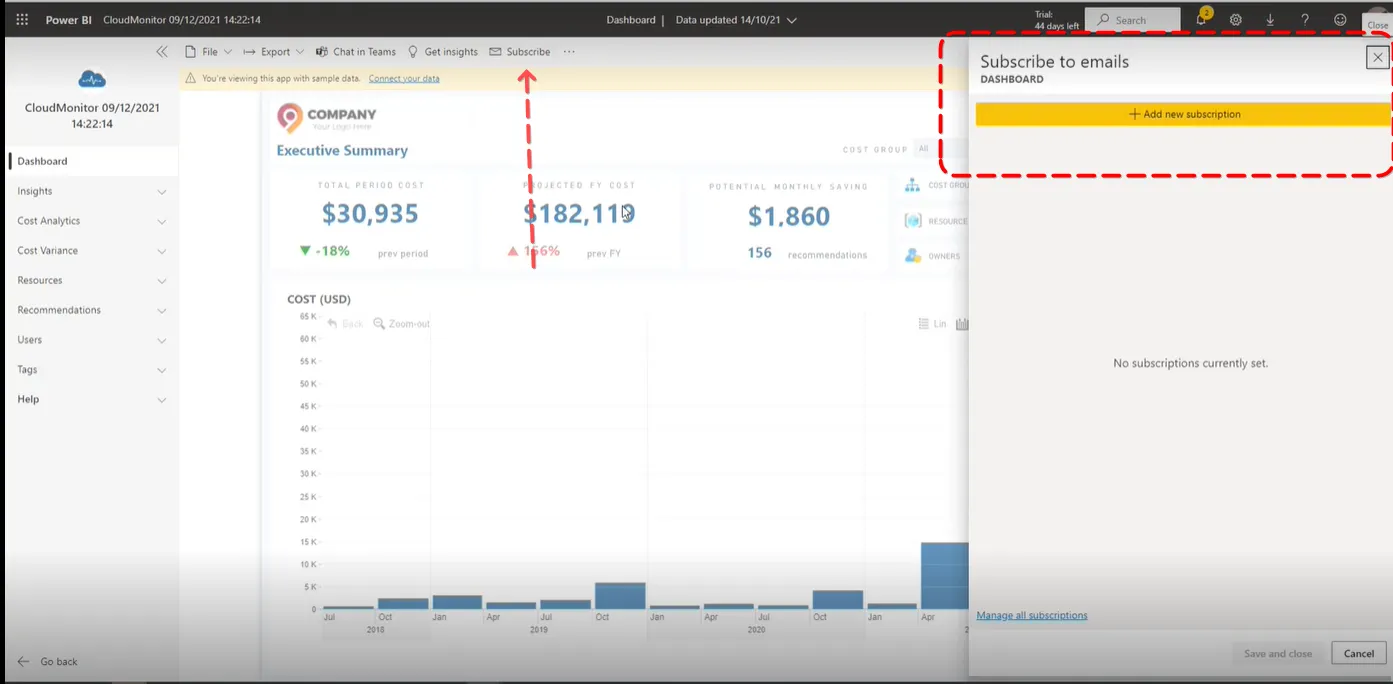The height and width of the screenshot is (684, 1393).
Task: Expand the Tags section
Action: pos(162,370)
